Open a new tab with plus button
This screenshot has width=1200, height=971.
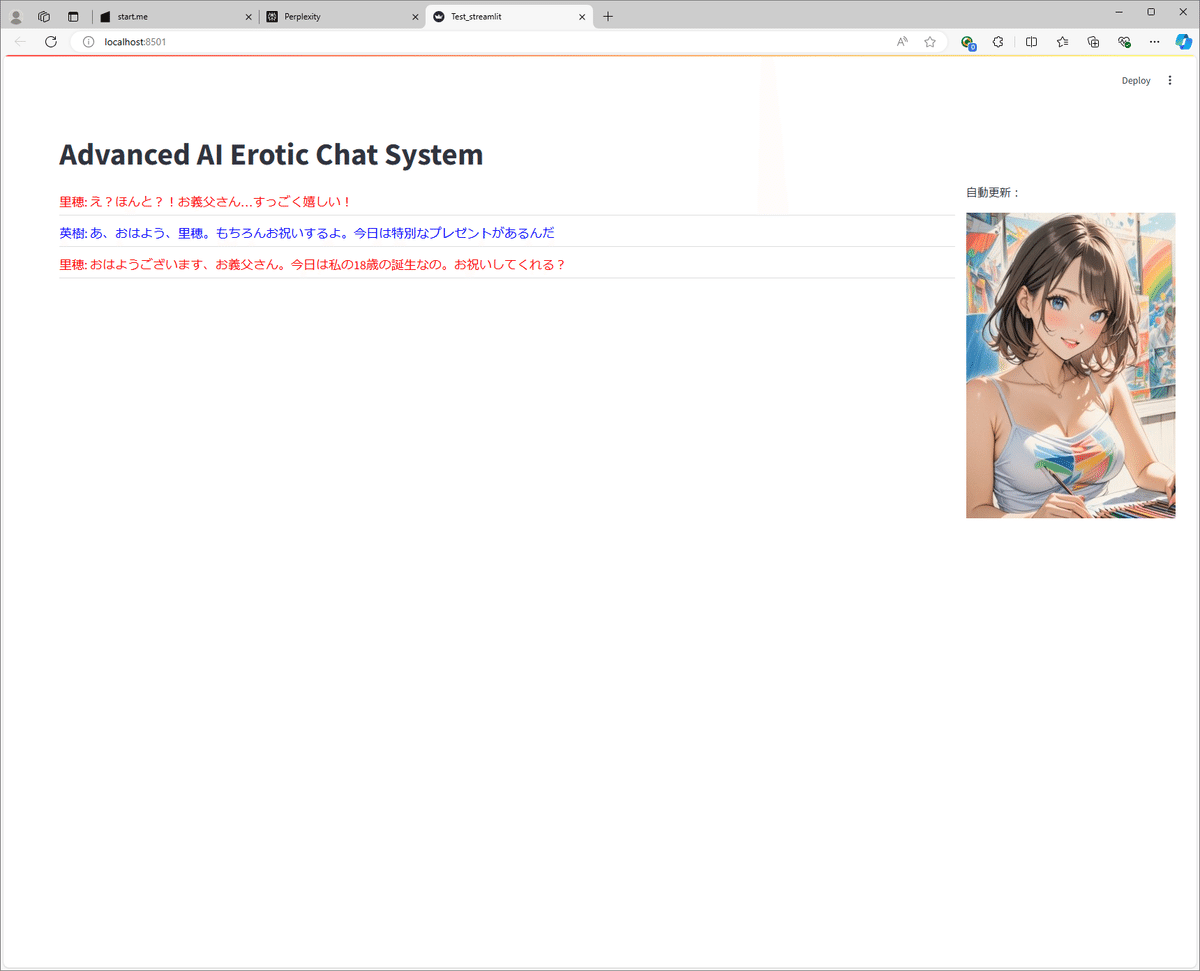[608, 16]
